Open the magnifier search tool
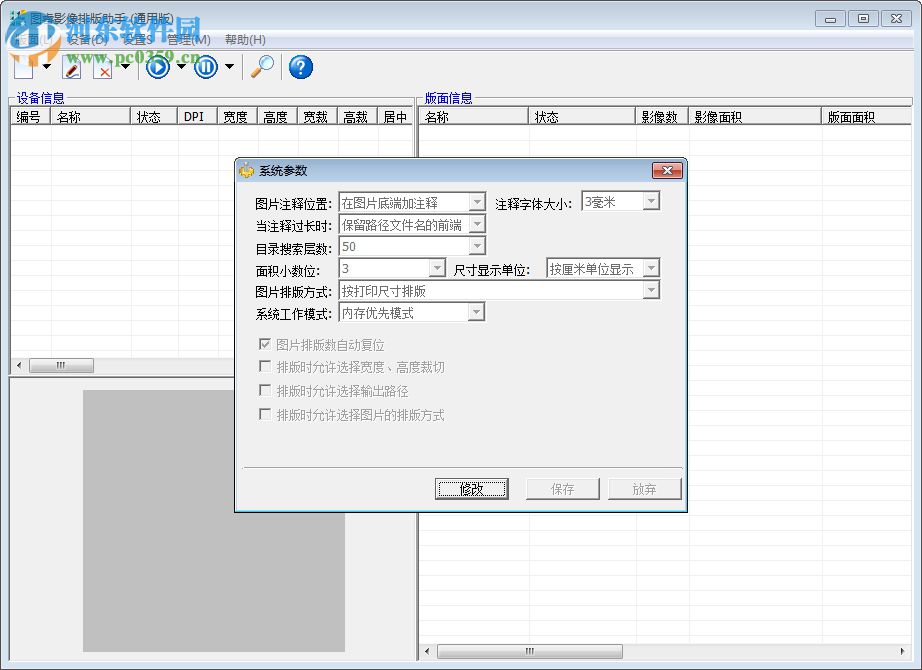 click(263, 67)
